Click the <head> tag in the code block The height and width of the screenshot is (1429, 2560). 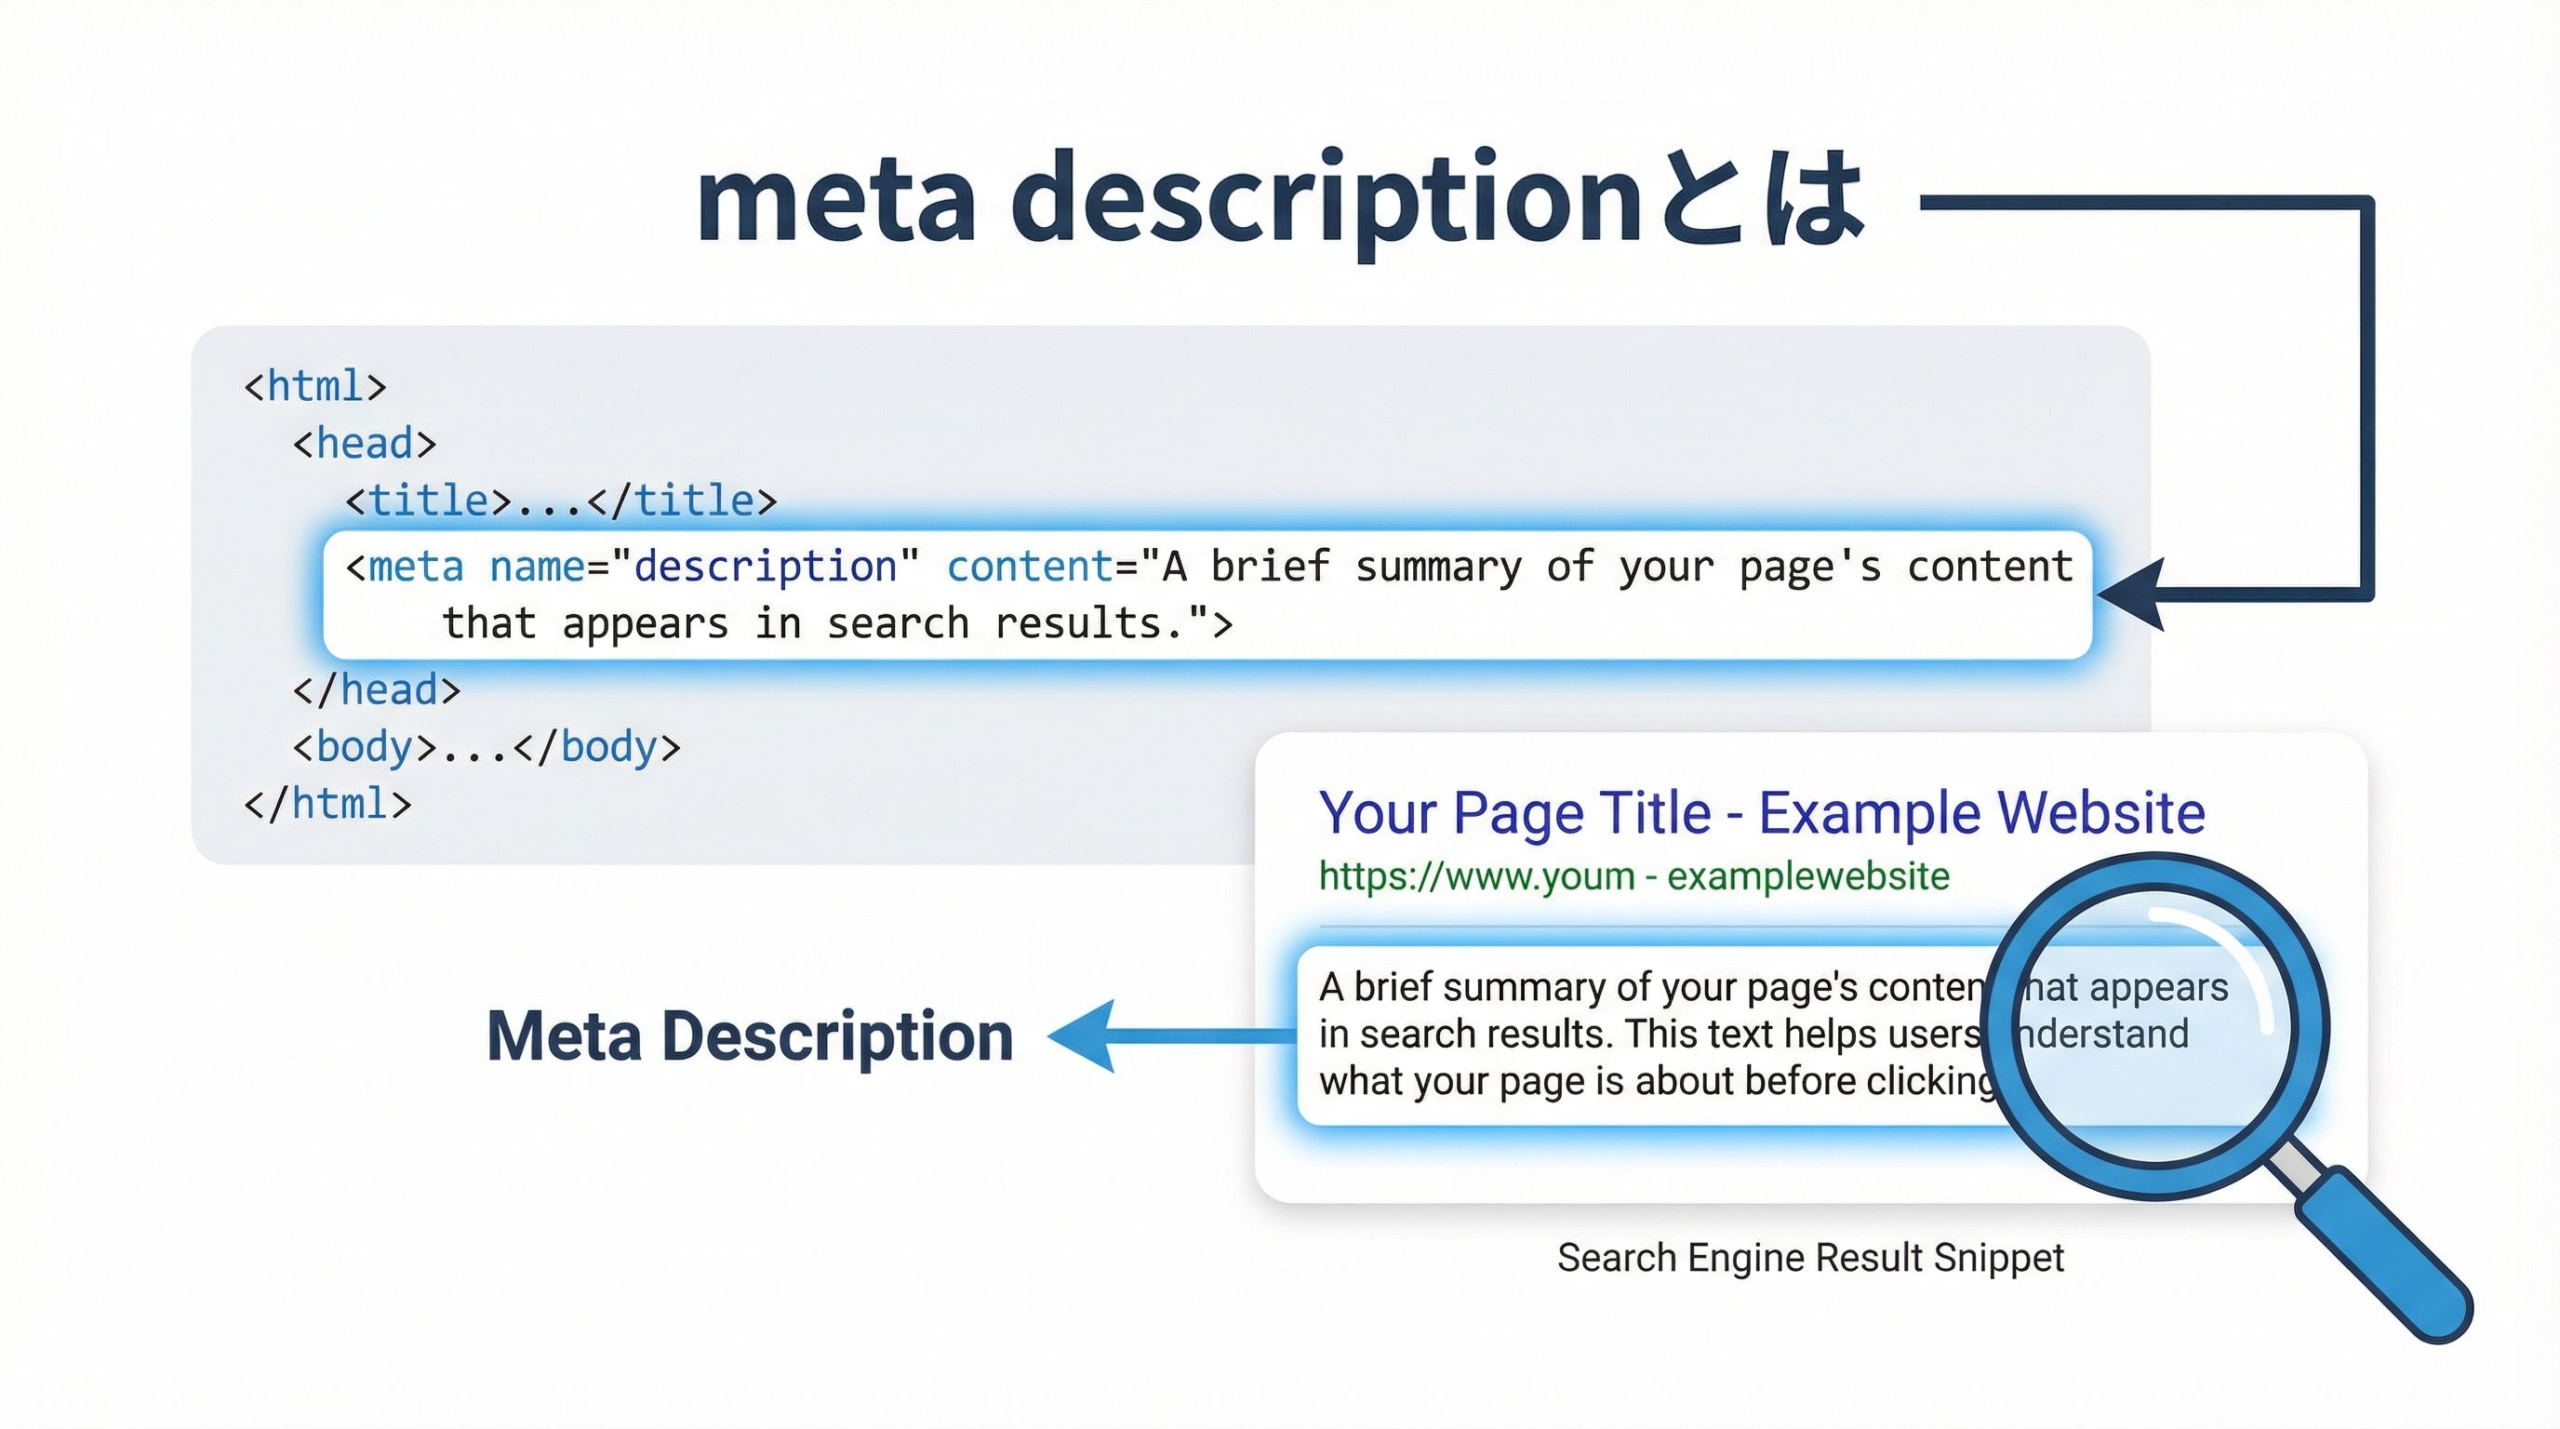(363, 443)
